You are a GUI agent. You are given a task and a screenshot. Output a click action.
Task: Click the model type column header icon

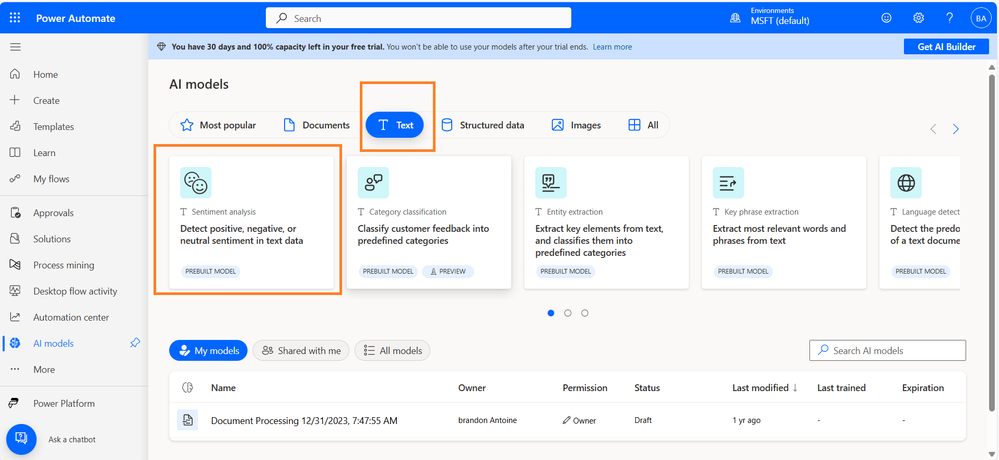click(187, 387)
